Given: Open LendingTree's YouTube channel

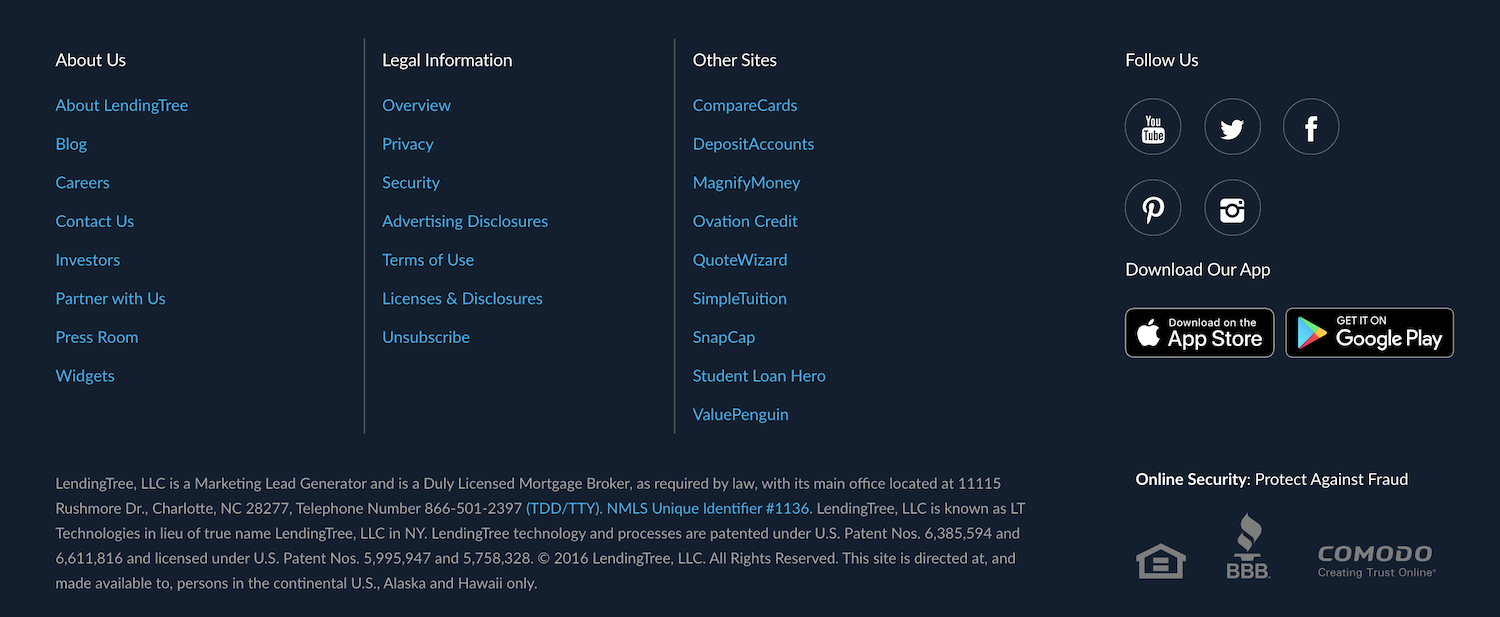Looking at the screenshot, I should click(1152, 127).
